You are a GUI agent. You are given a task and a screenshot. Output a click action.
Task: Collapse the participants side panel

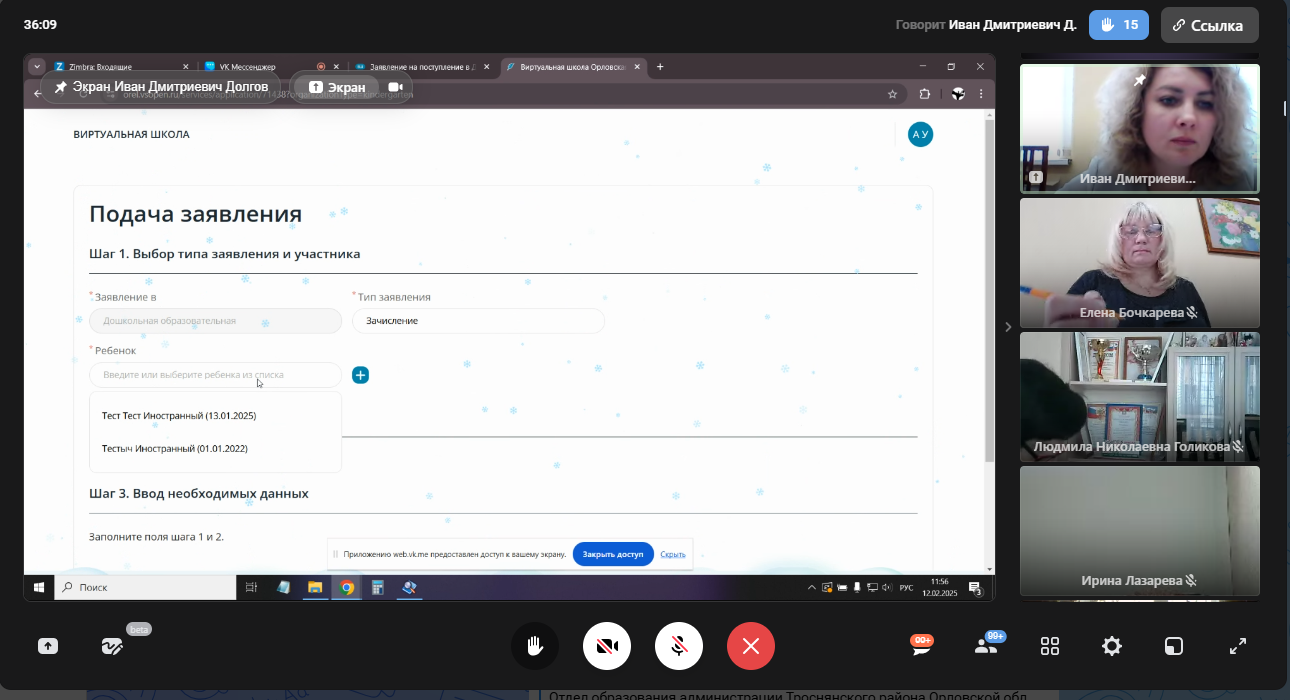coord(1008,327)
